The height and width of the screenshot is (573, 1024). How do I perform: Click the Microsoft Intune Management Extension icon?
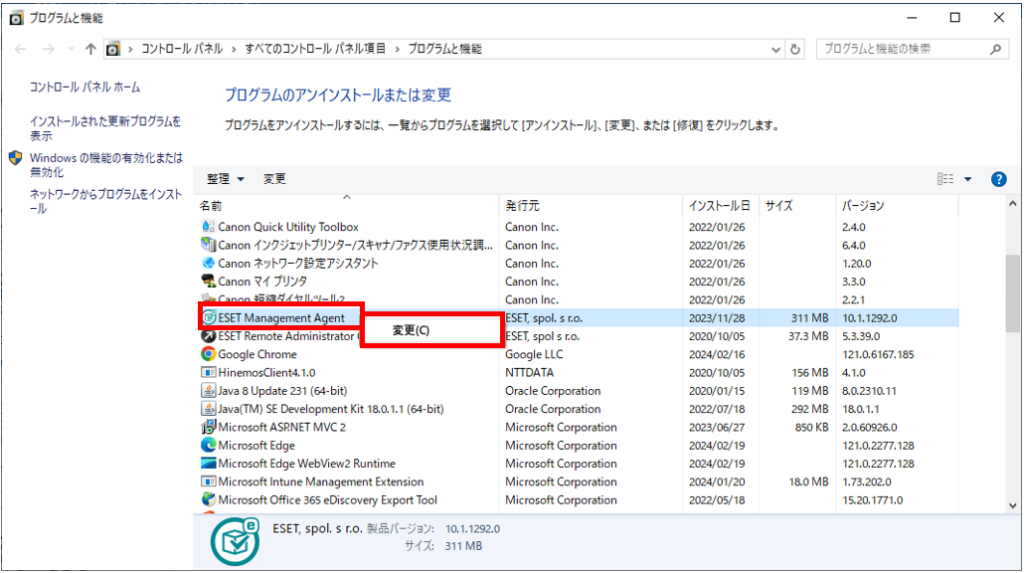coord(208,482)
